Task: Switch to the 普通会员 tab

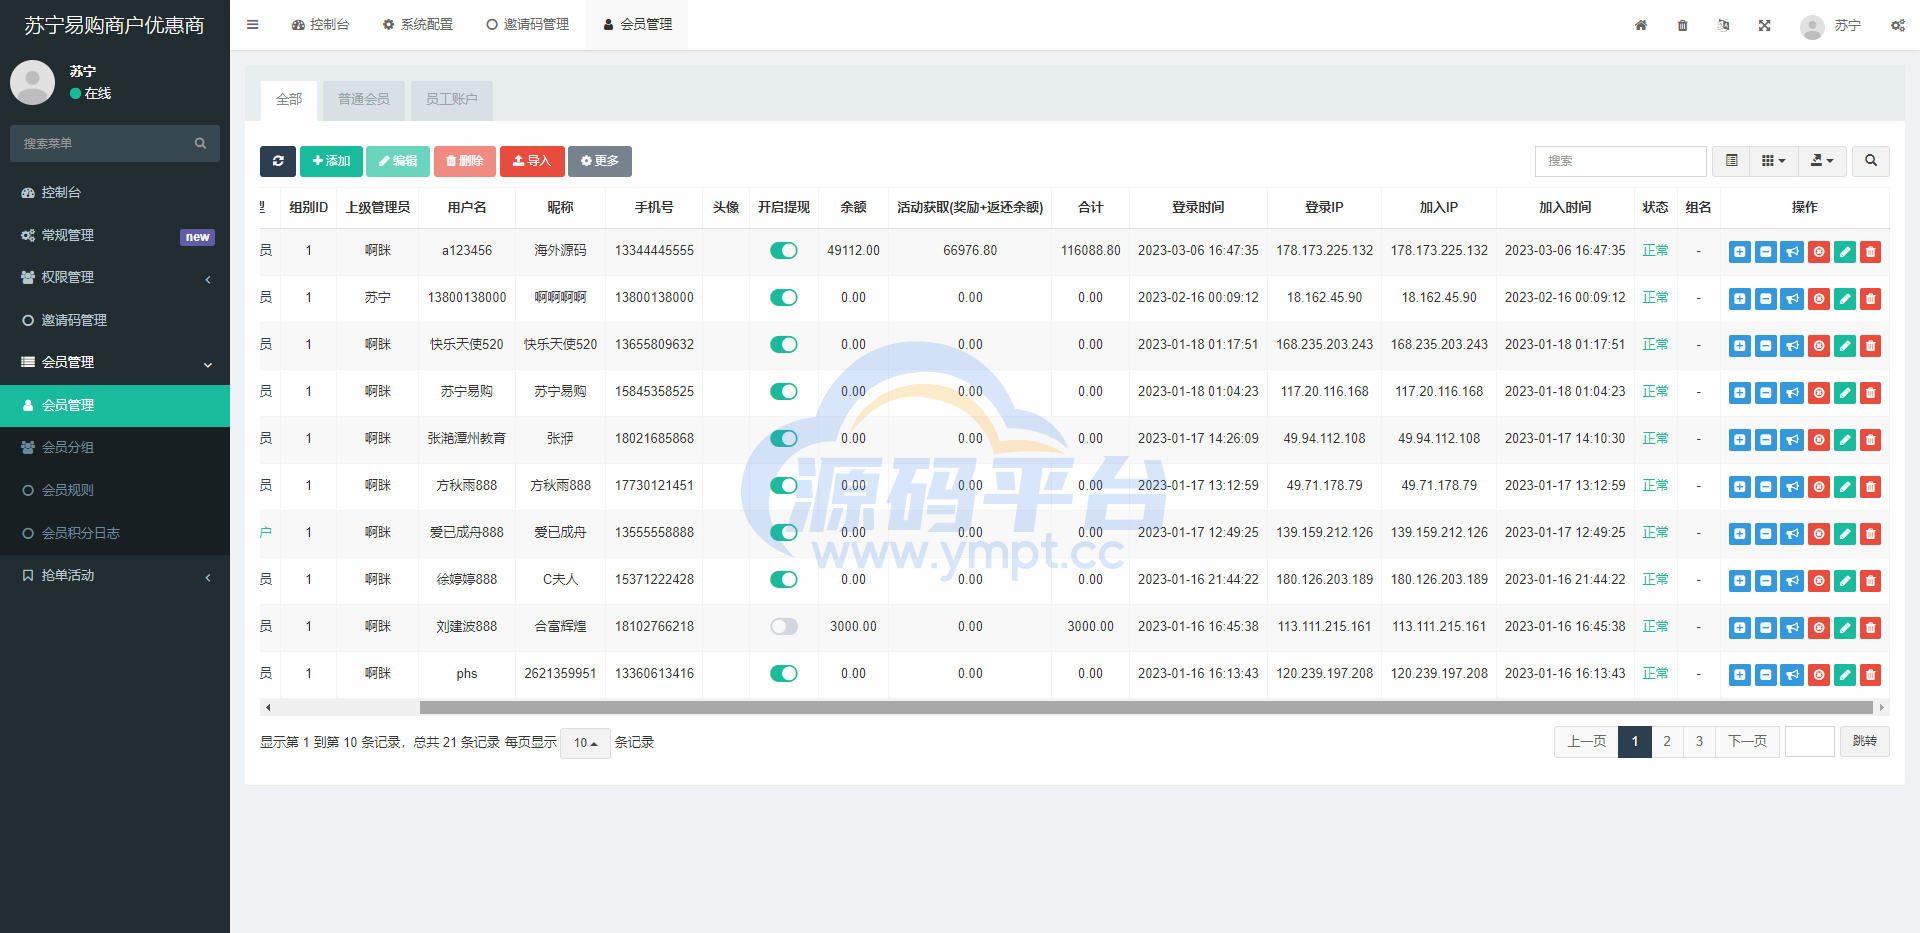Action: tap(364, 100)
